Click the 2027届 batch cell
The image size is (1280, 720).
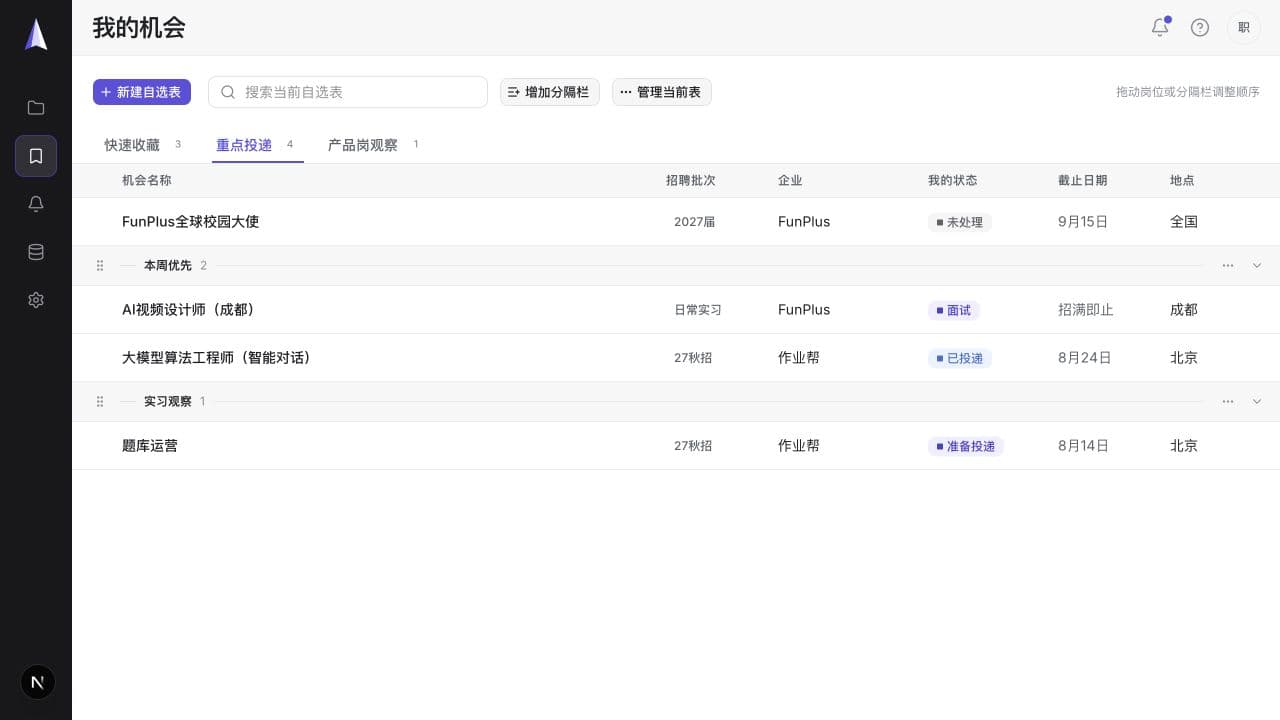[695, 222]
